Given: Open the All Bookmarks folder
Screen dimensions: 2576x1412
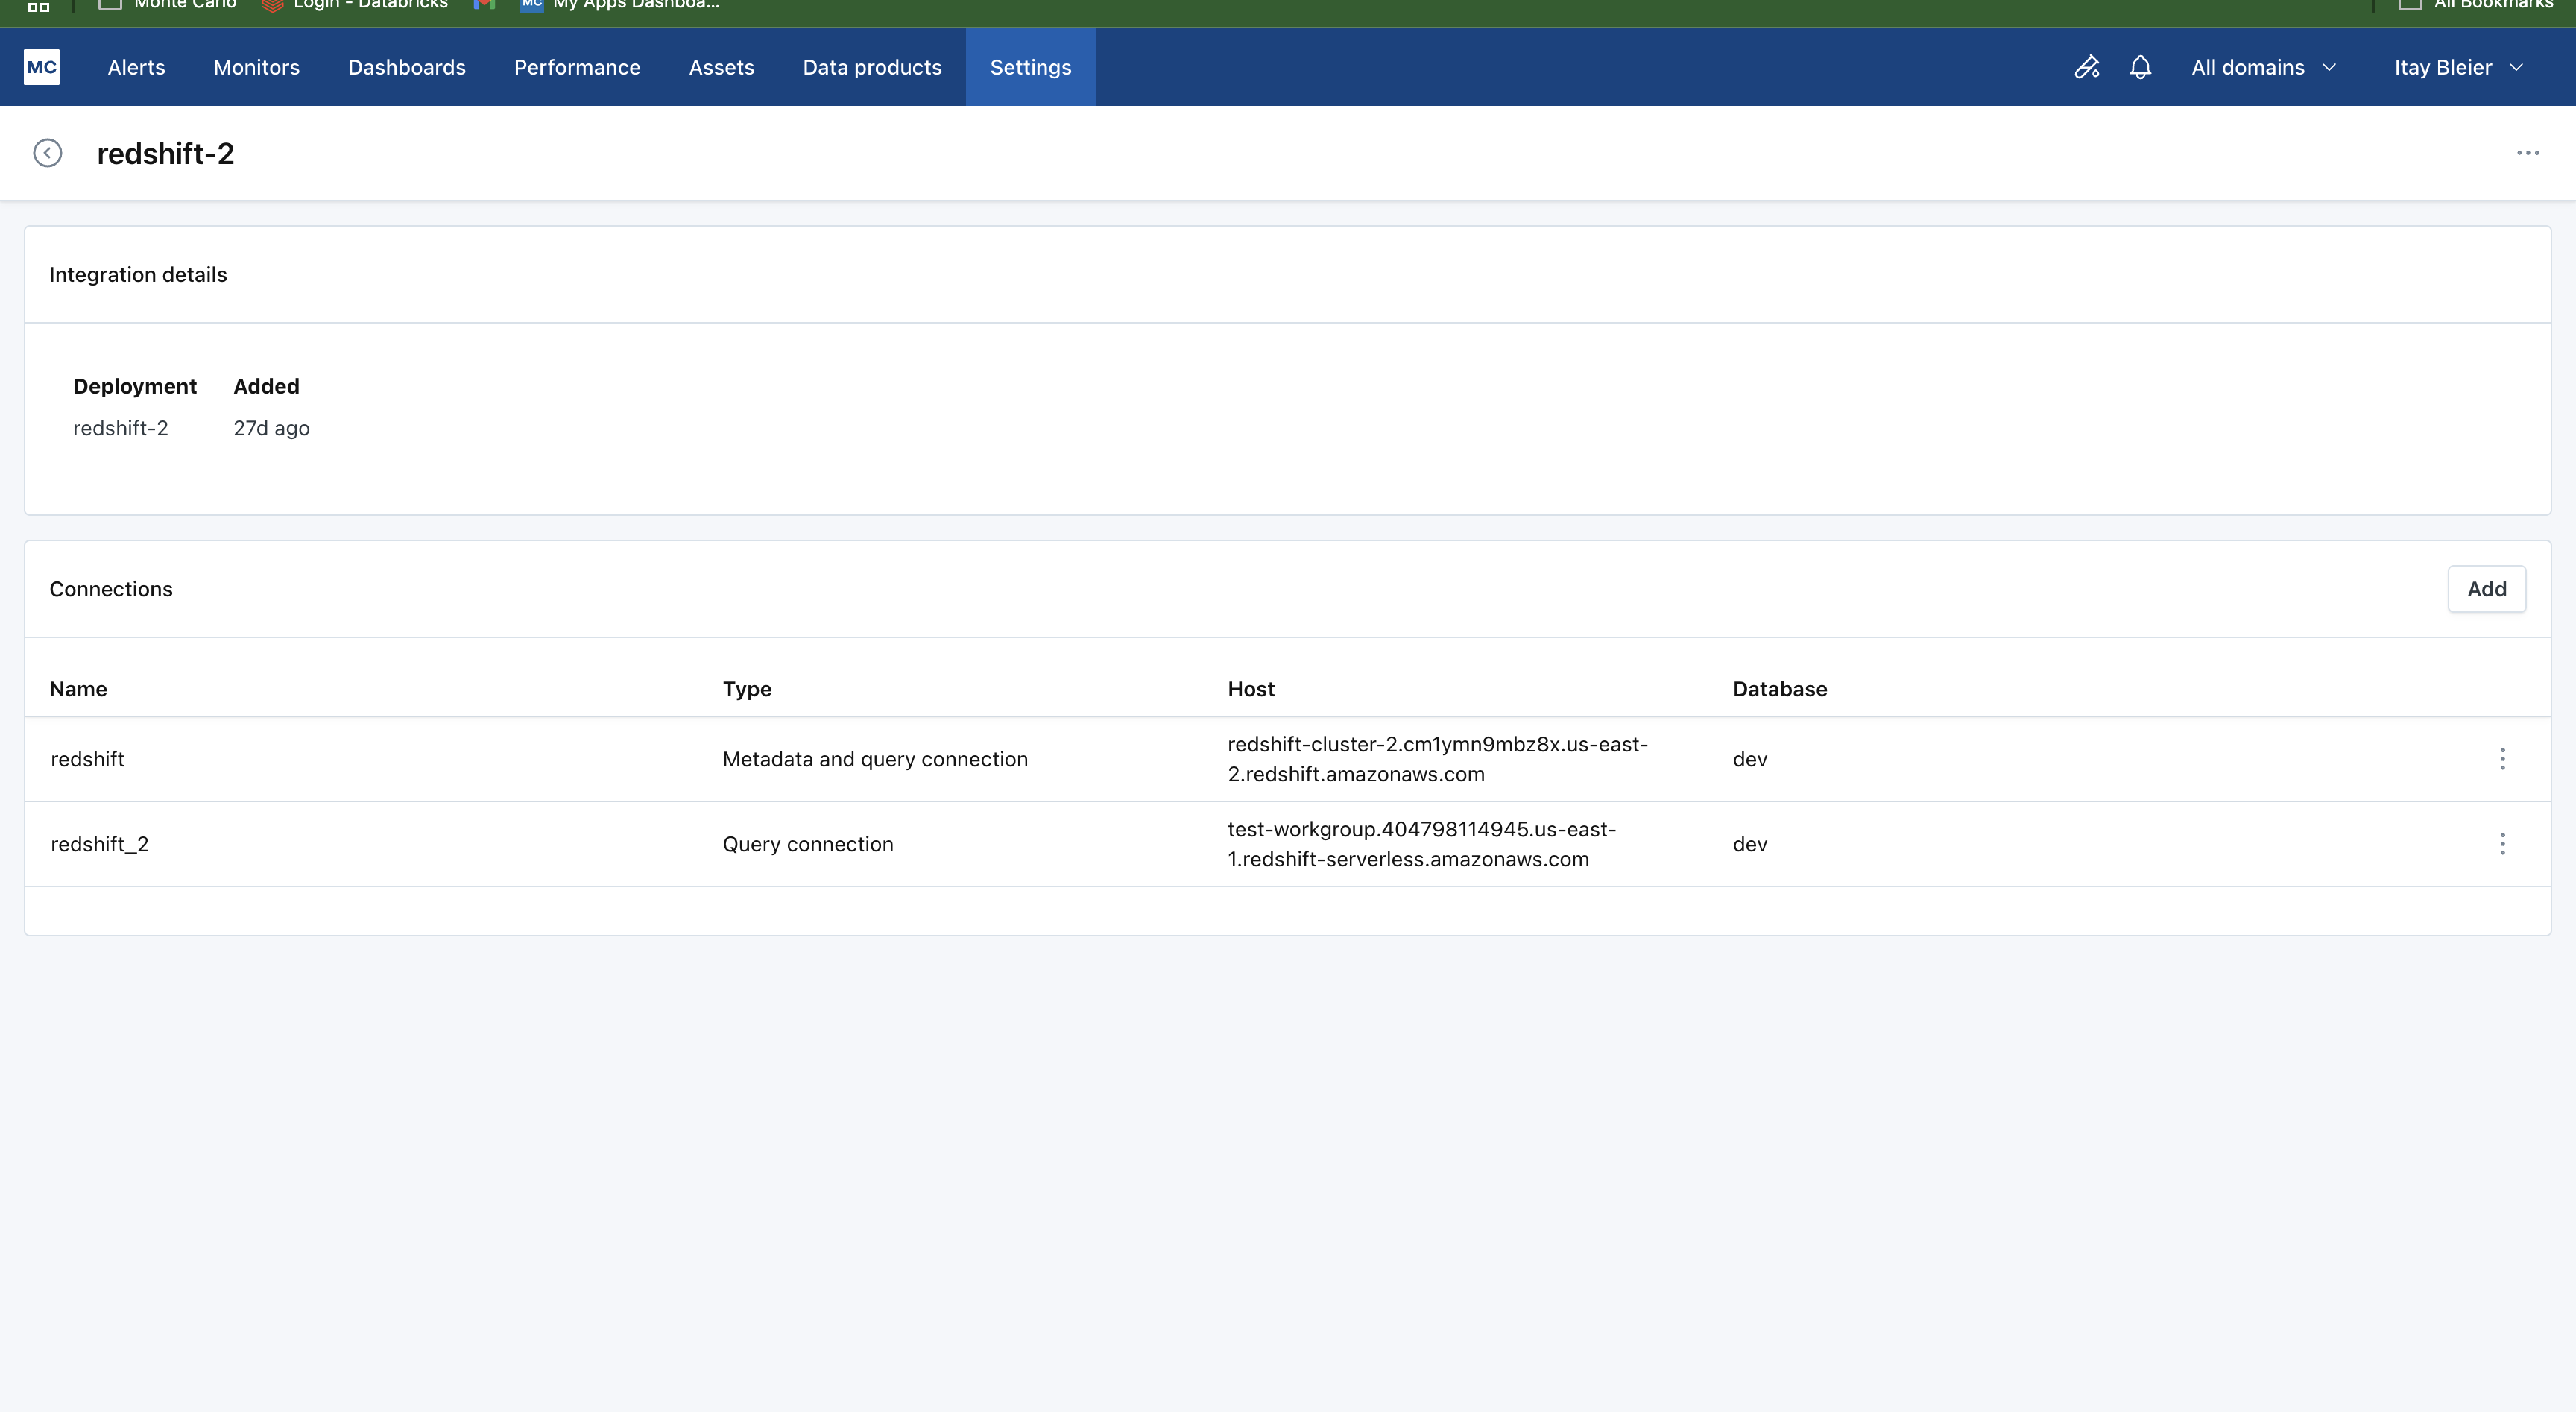Looking at the screenshot, I should tap(2476, 5).
